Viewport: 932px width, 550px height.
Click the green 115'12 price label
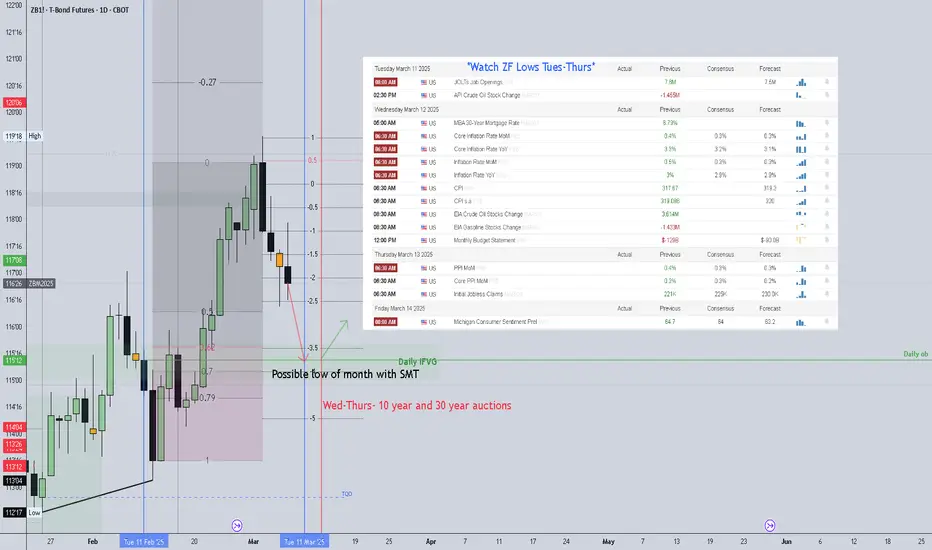14,360
